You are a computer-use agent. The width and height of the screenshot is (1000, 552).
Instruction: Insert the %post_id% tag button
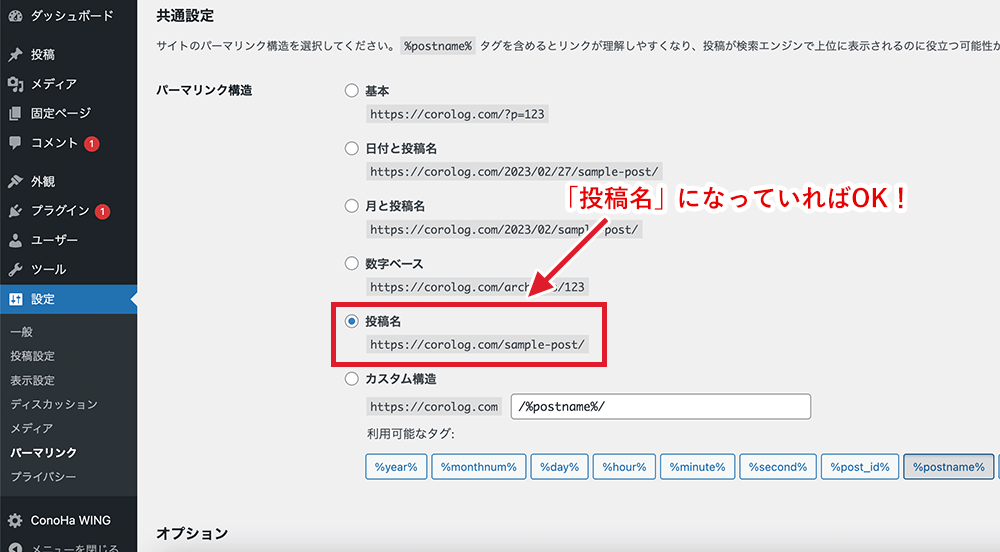point(858,467)
